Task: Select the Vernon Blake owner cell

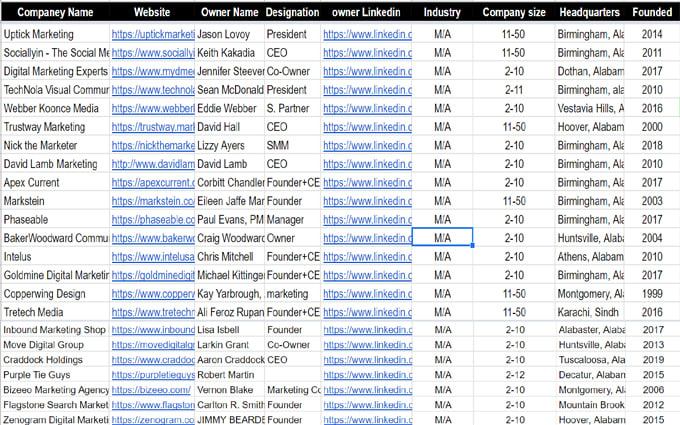Action: 229,390
